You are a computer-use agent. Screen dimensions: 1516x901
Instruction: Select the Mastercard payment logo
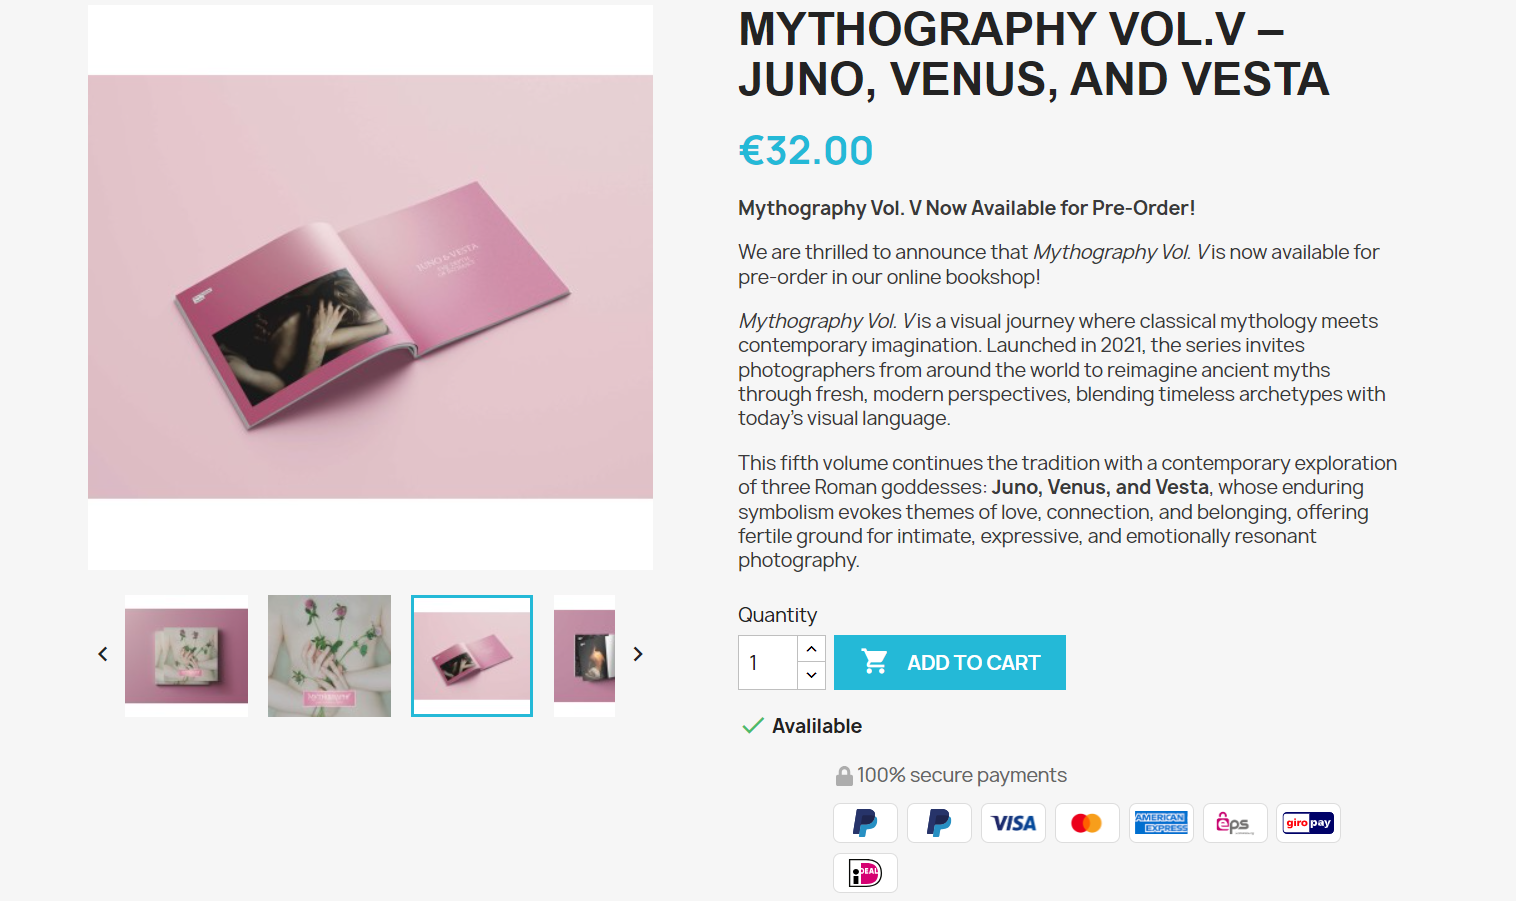coord(1087,823)
